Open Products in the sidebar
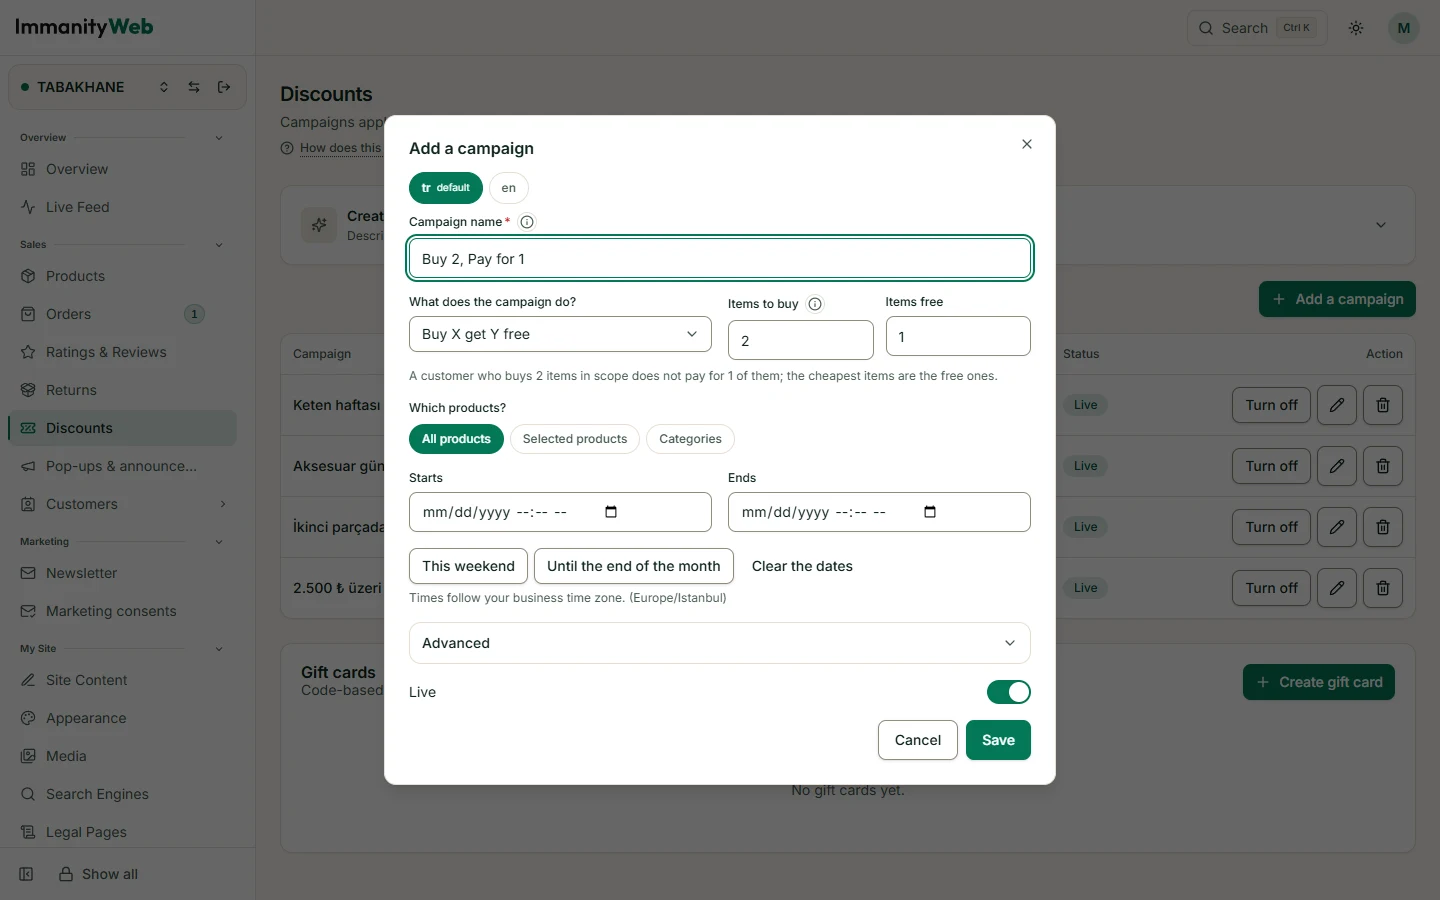The width and height of the screenshot is (1440, 900). [x=122, y=276]
